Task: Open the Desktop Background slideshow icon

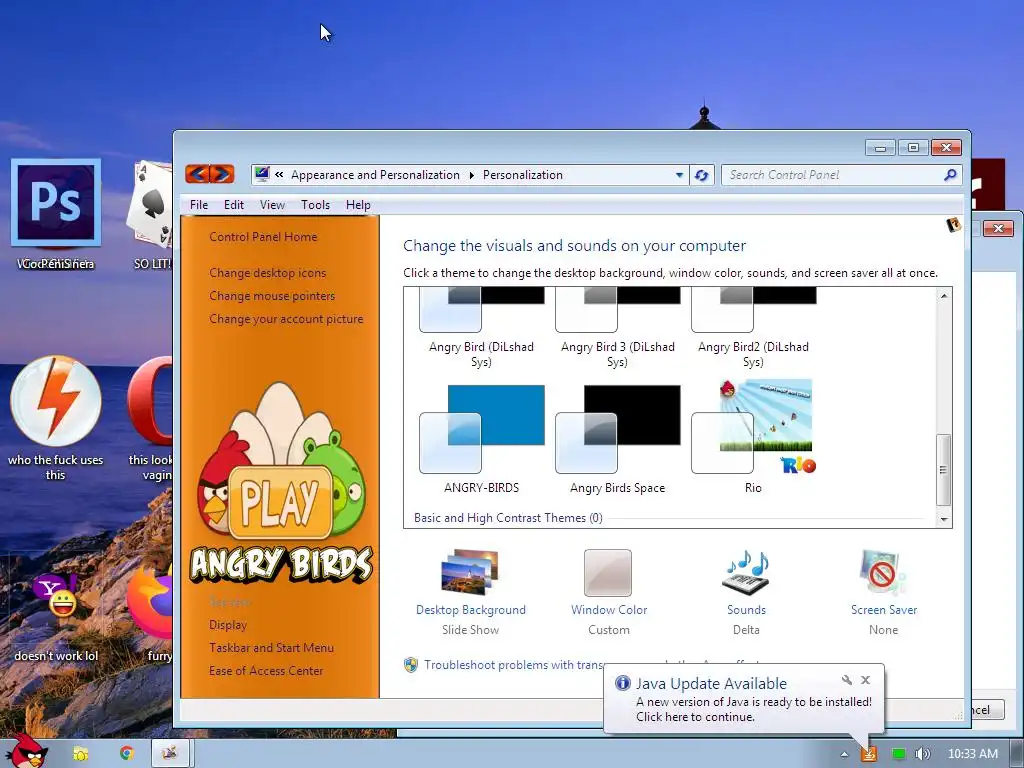Action: click(x=470, y=572)
